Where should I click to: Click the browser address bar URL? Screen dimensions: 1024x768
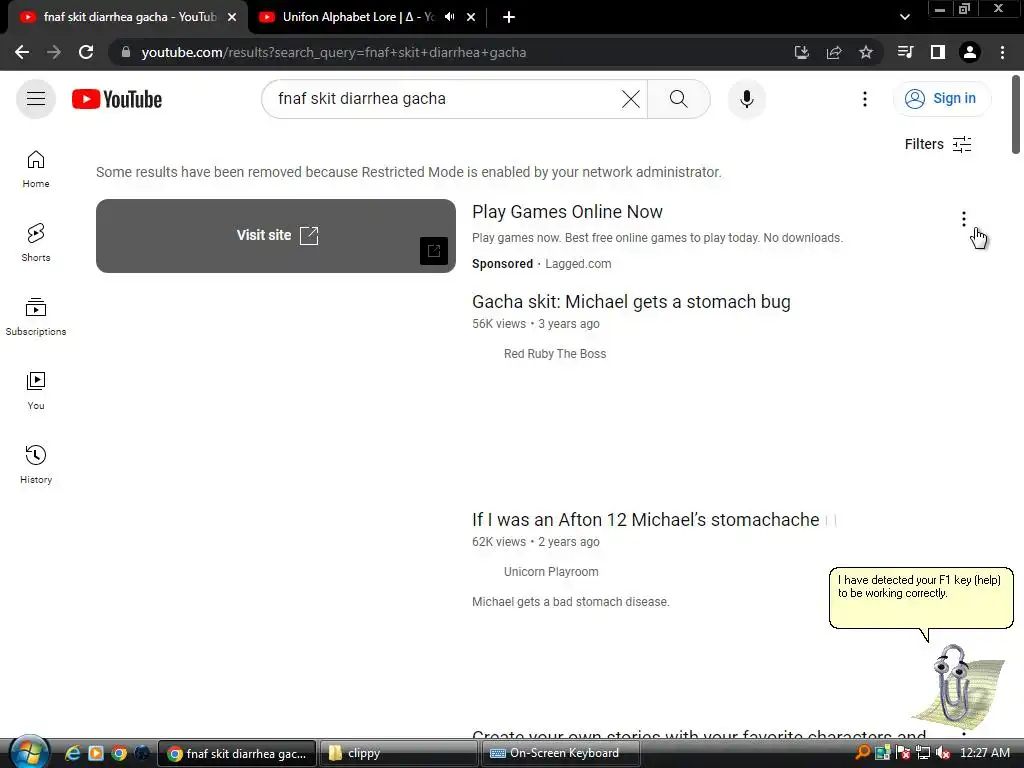pyautogui.click(x=334, y=52)
